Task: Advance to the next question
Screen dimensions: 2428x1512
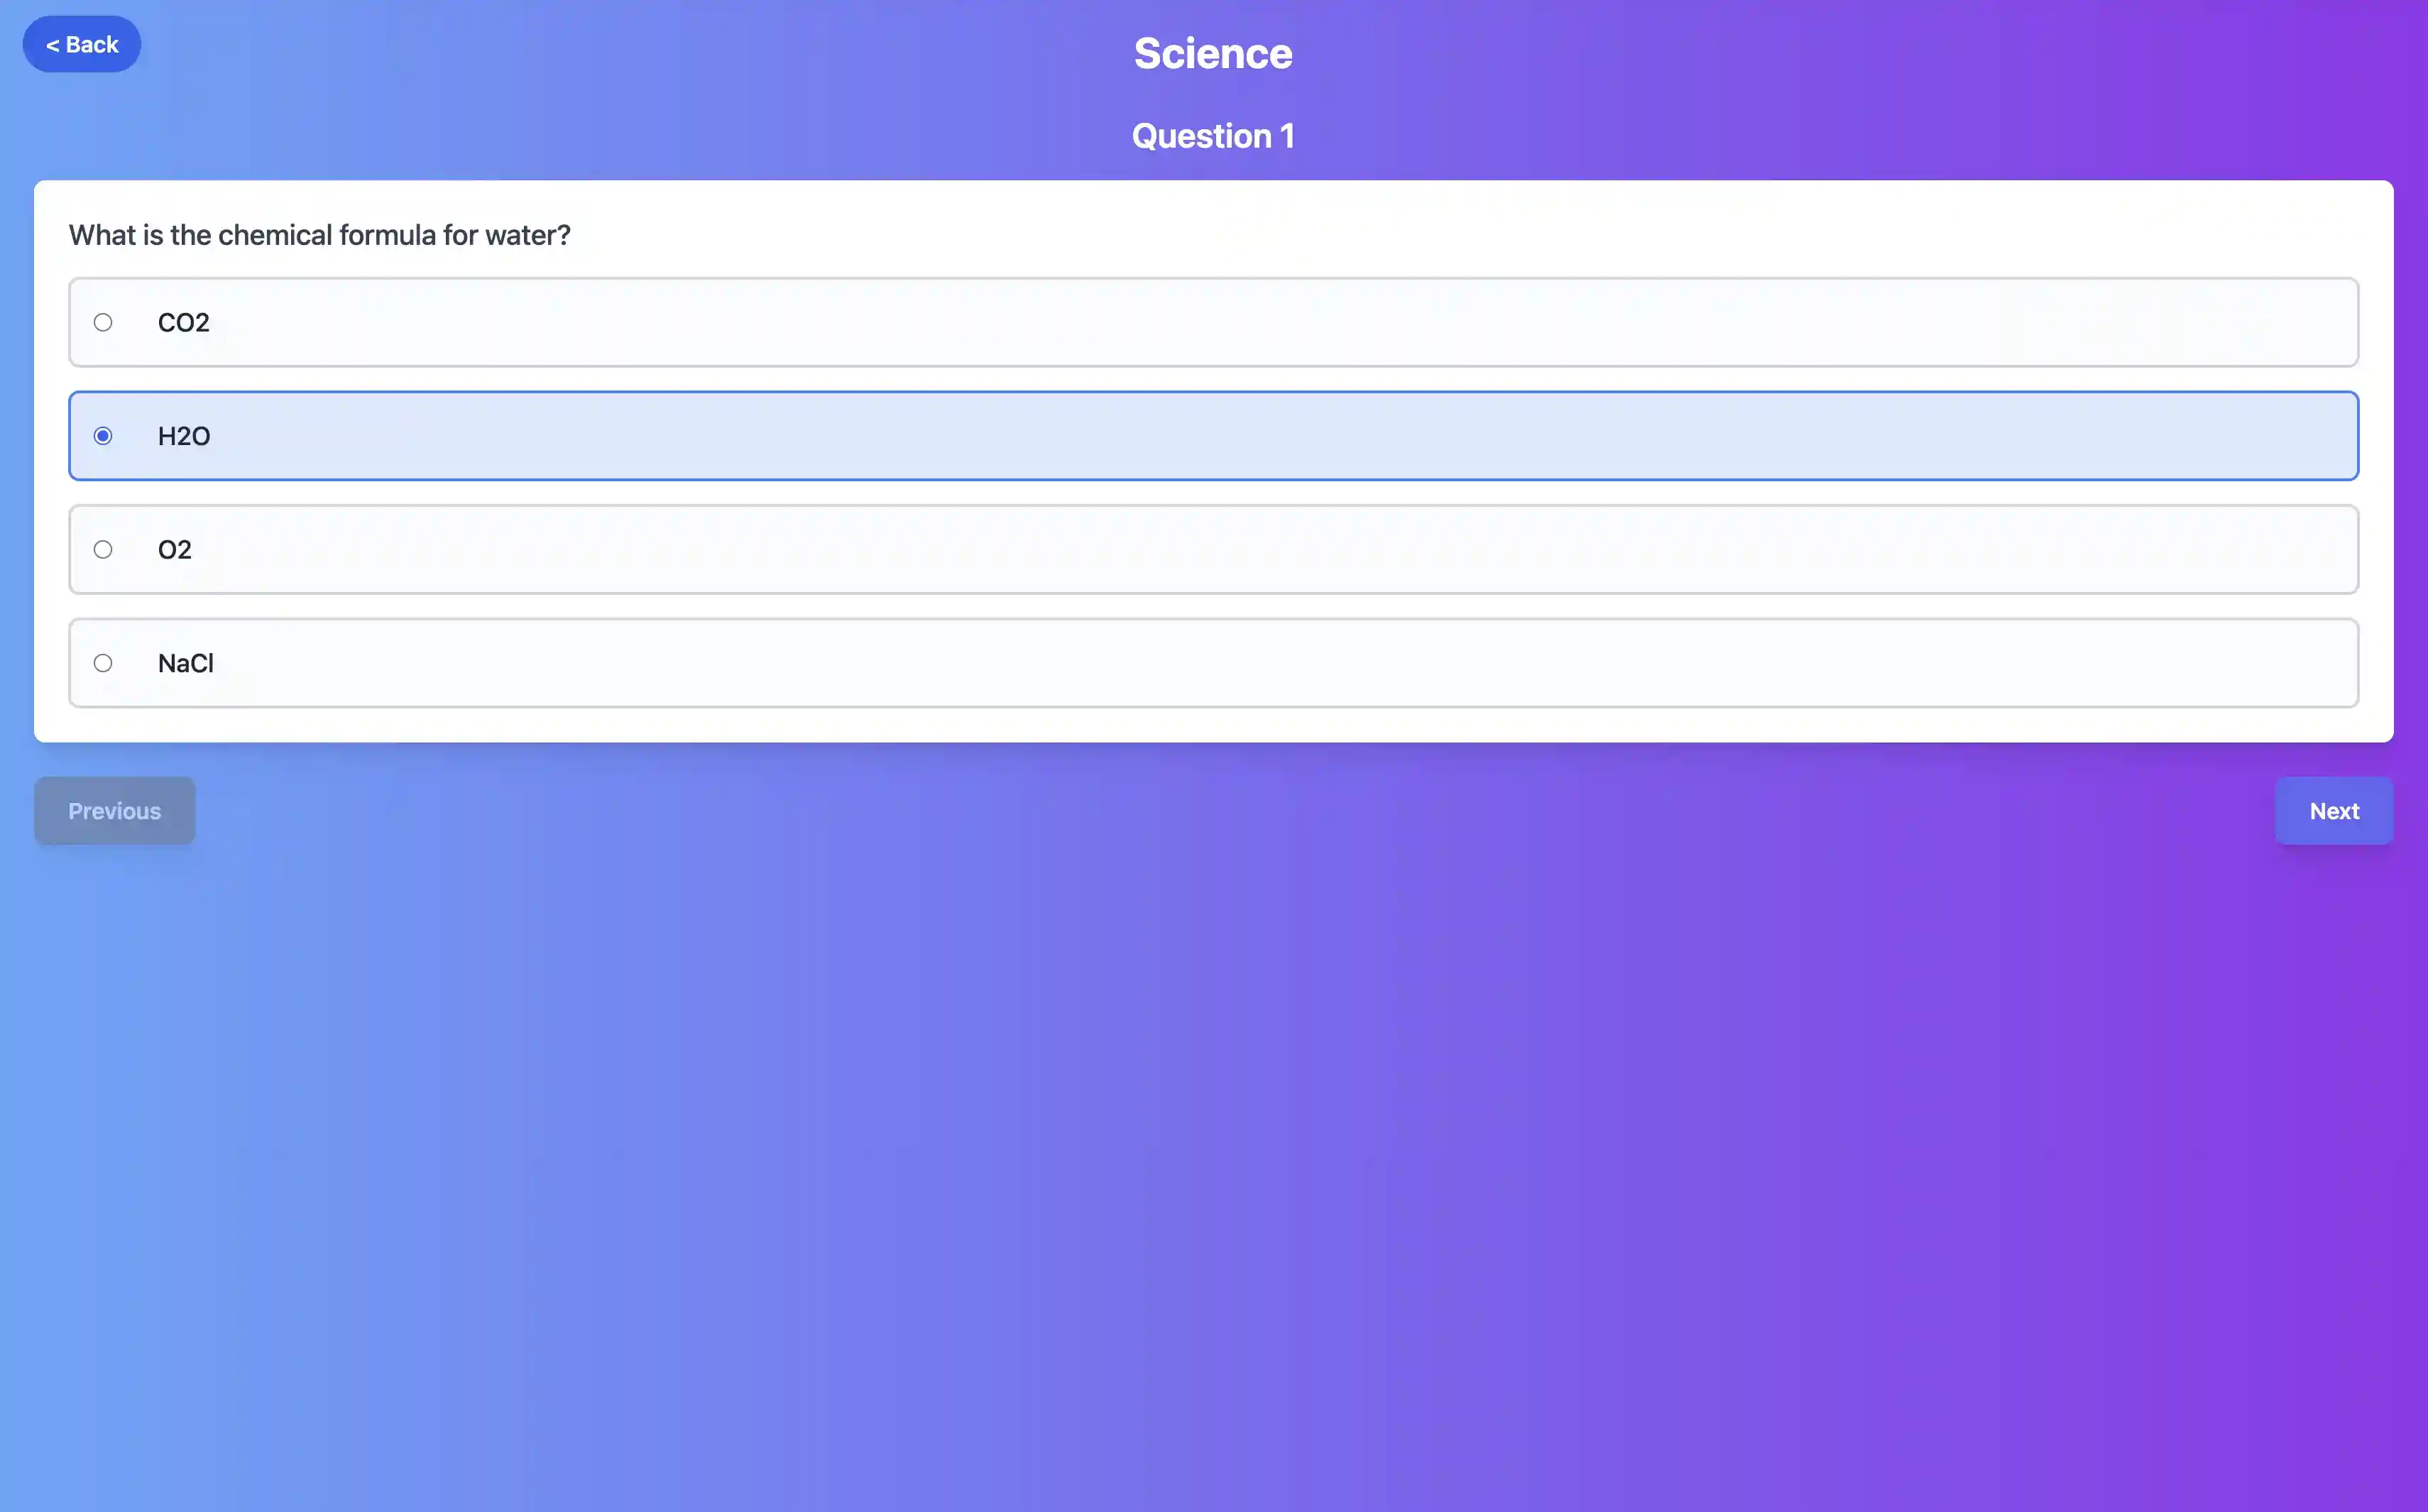Action: 2334,810
